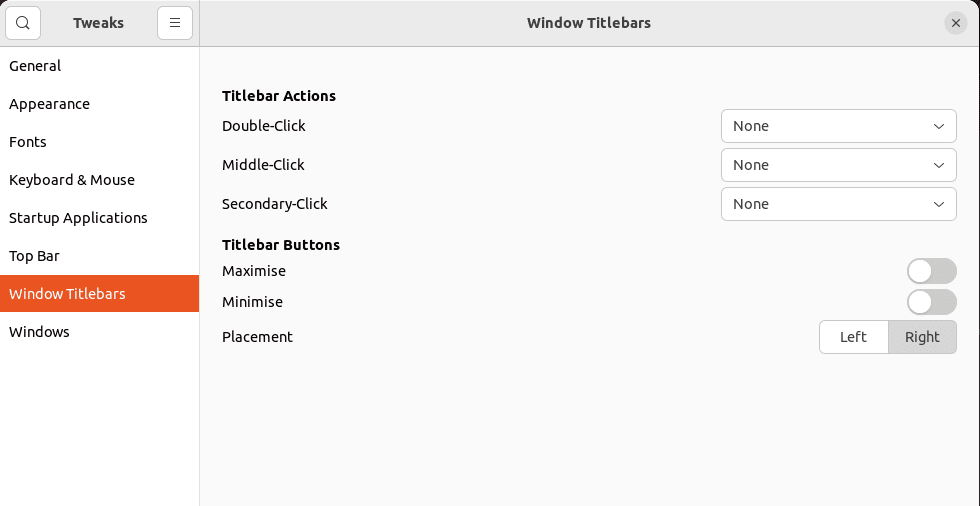980x506 pixels.
Task: Select Fonts in the sidebar
Action: click(28, 142)
